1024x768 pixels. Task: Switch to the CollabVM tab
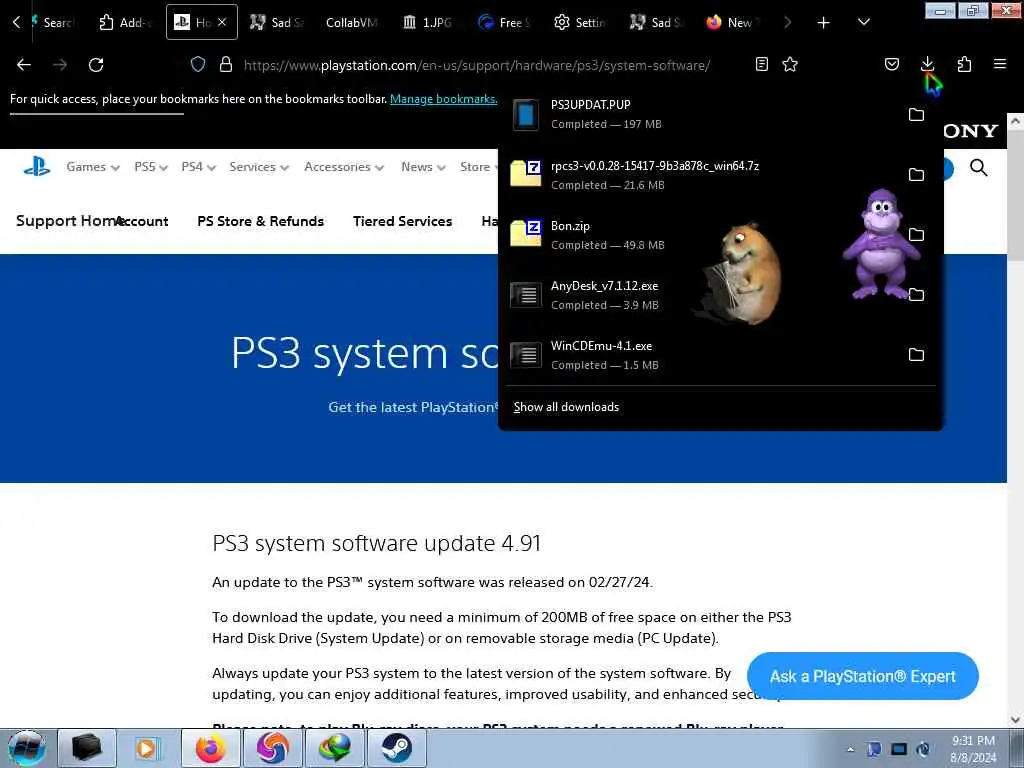tap(351, 23)
